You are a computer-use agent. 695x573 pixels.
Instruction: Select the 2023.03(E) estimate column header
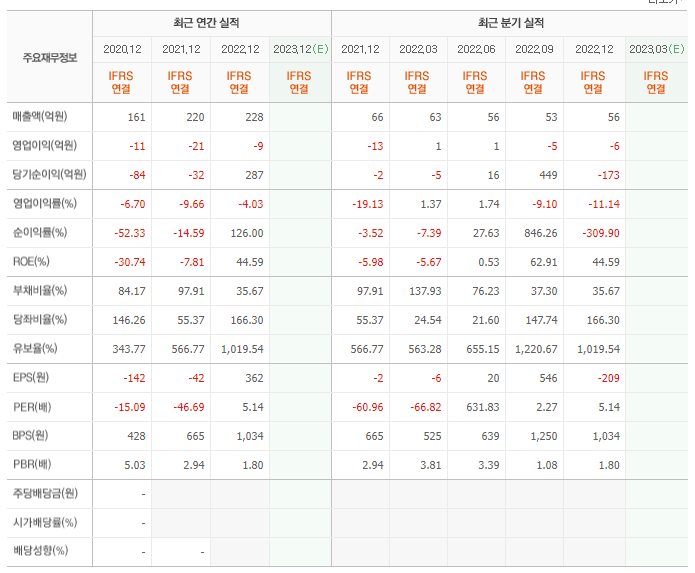(x=656, y=49)
